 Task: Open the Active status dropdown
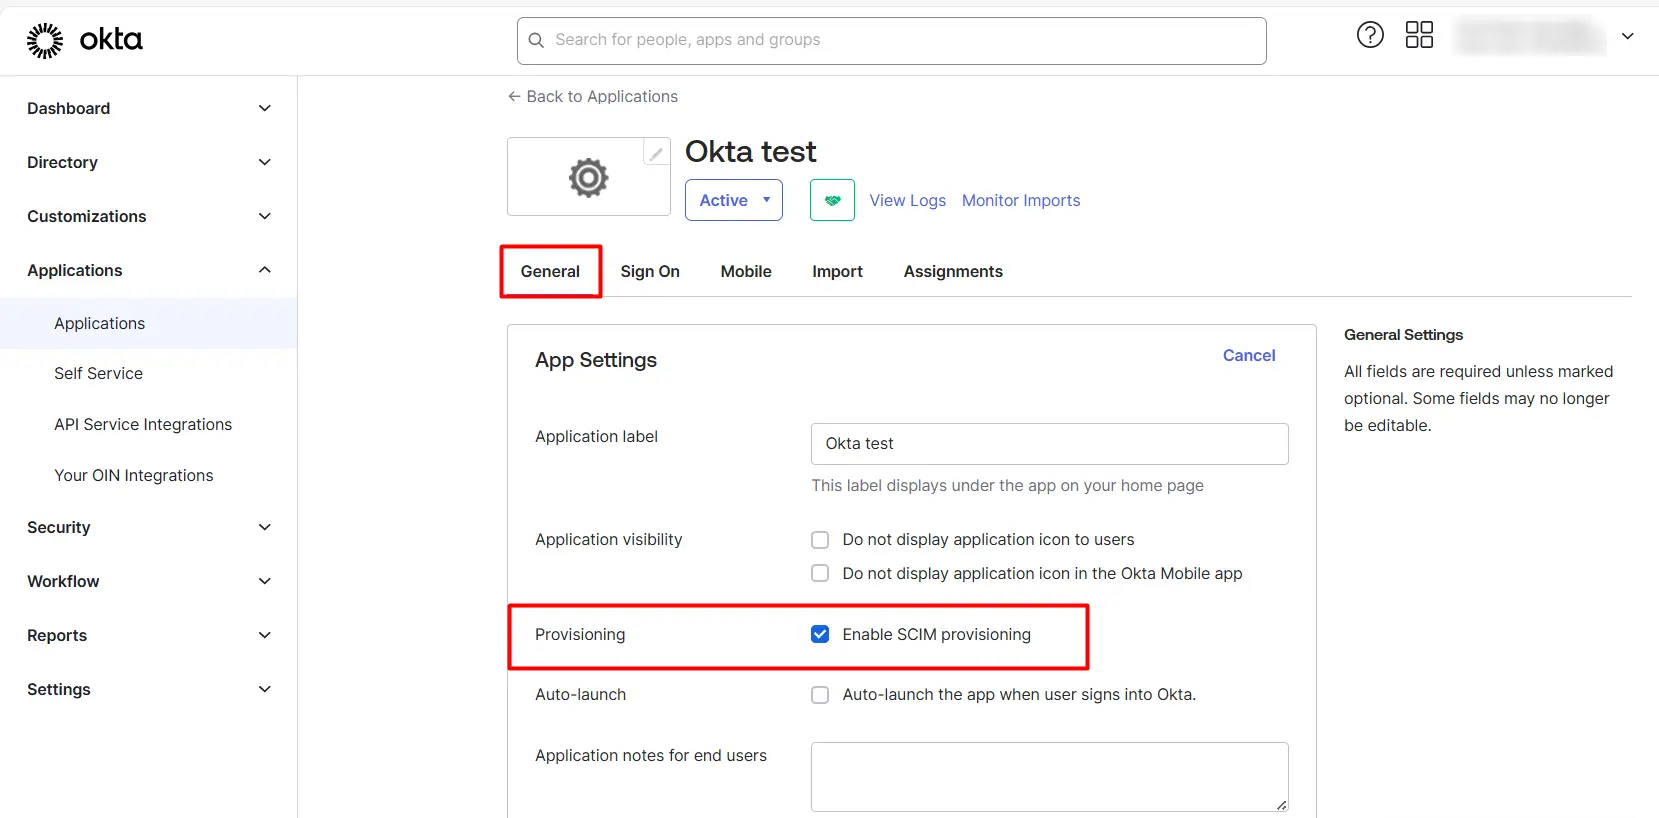(x=734, y=200)
